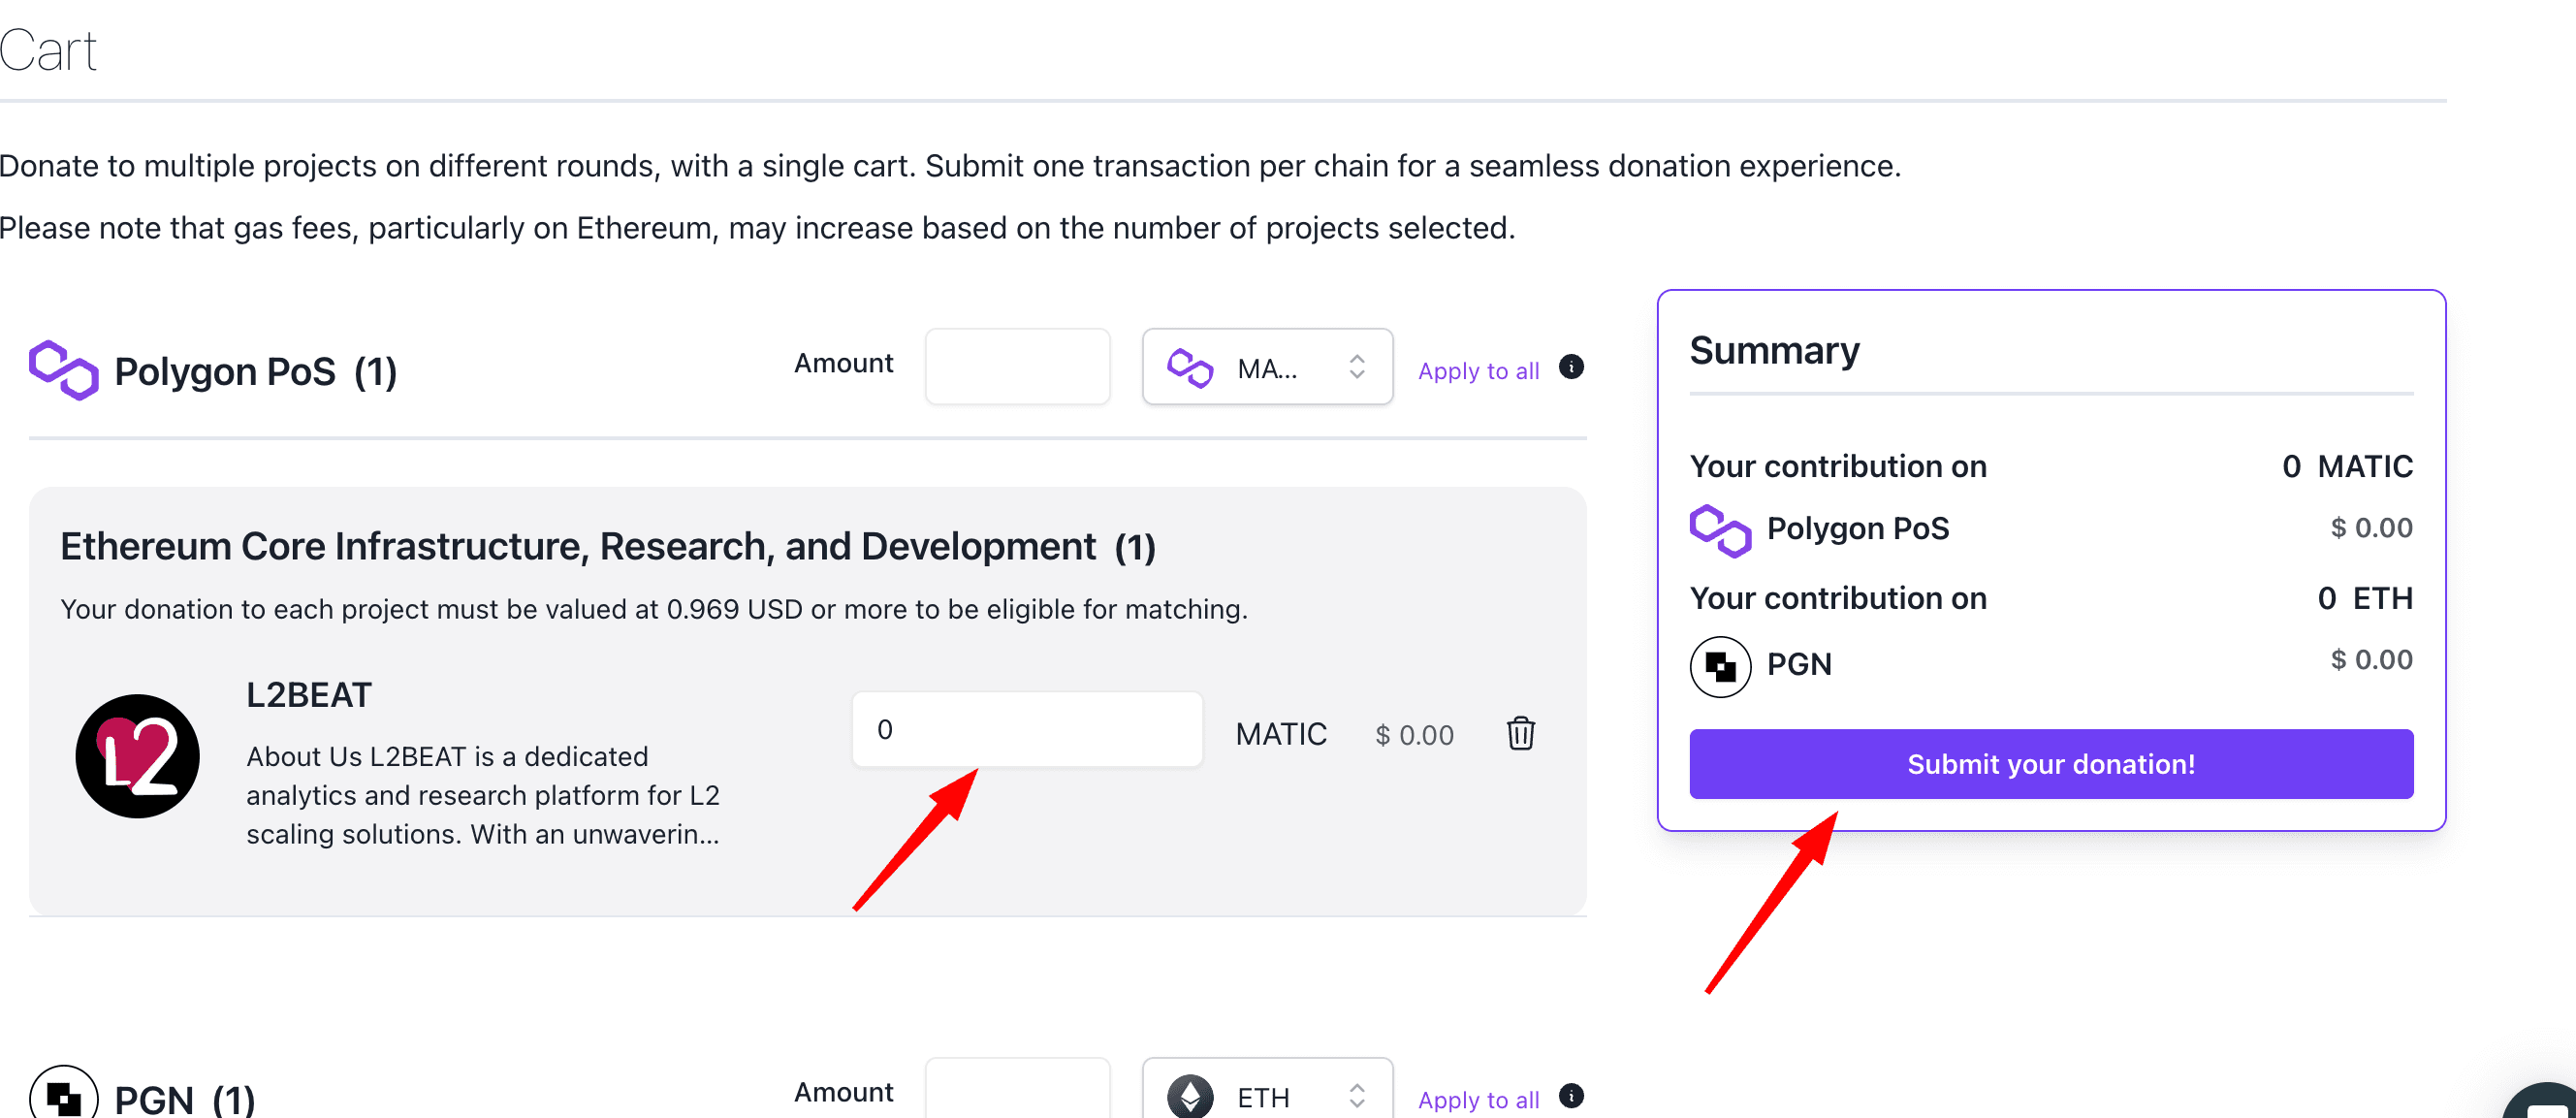Click the Ethereum Core Infrastructure round title
The height and width of the screenshot is (1118, 2576).
pyautogui.click(x=607, y=547)
